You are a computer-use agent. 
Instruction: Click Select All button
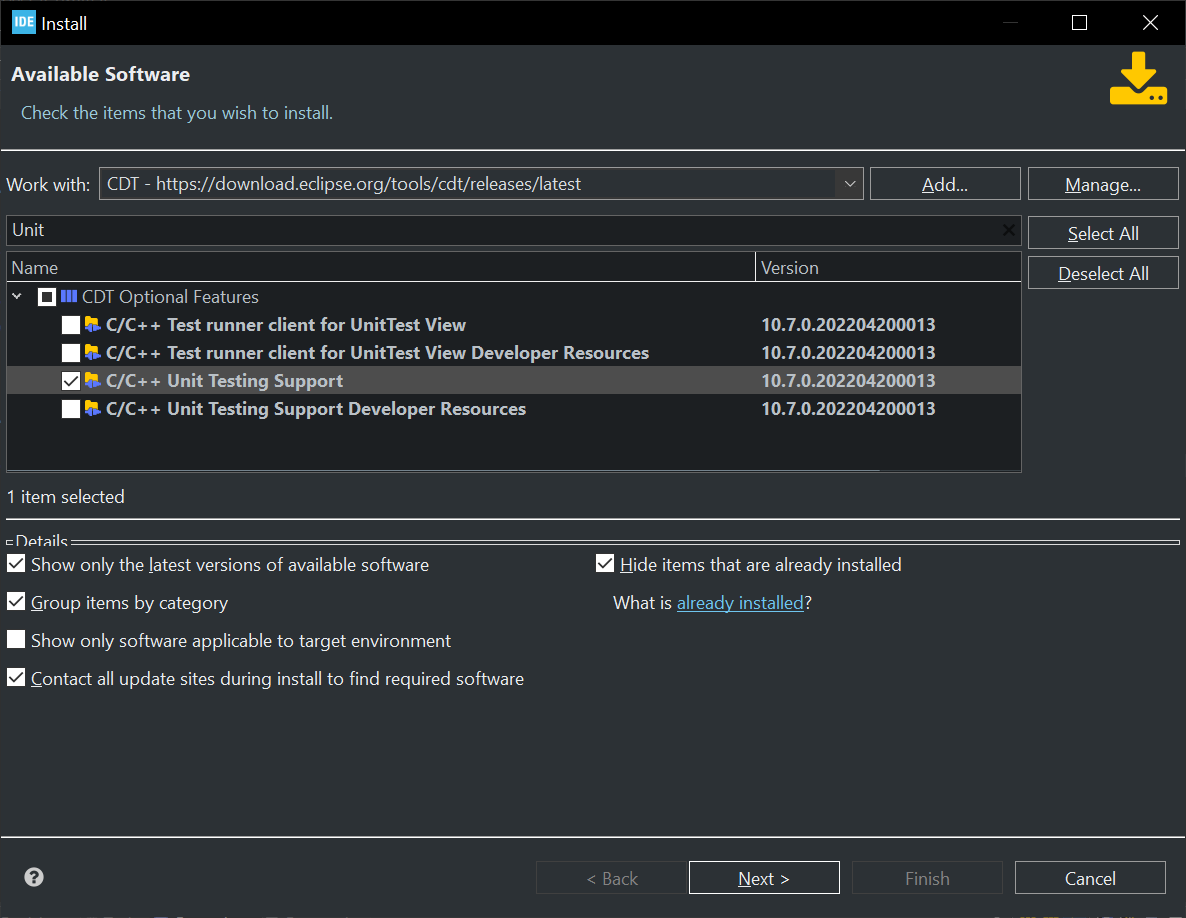point(1103,234)
